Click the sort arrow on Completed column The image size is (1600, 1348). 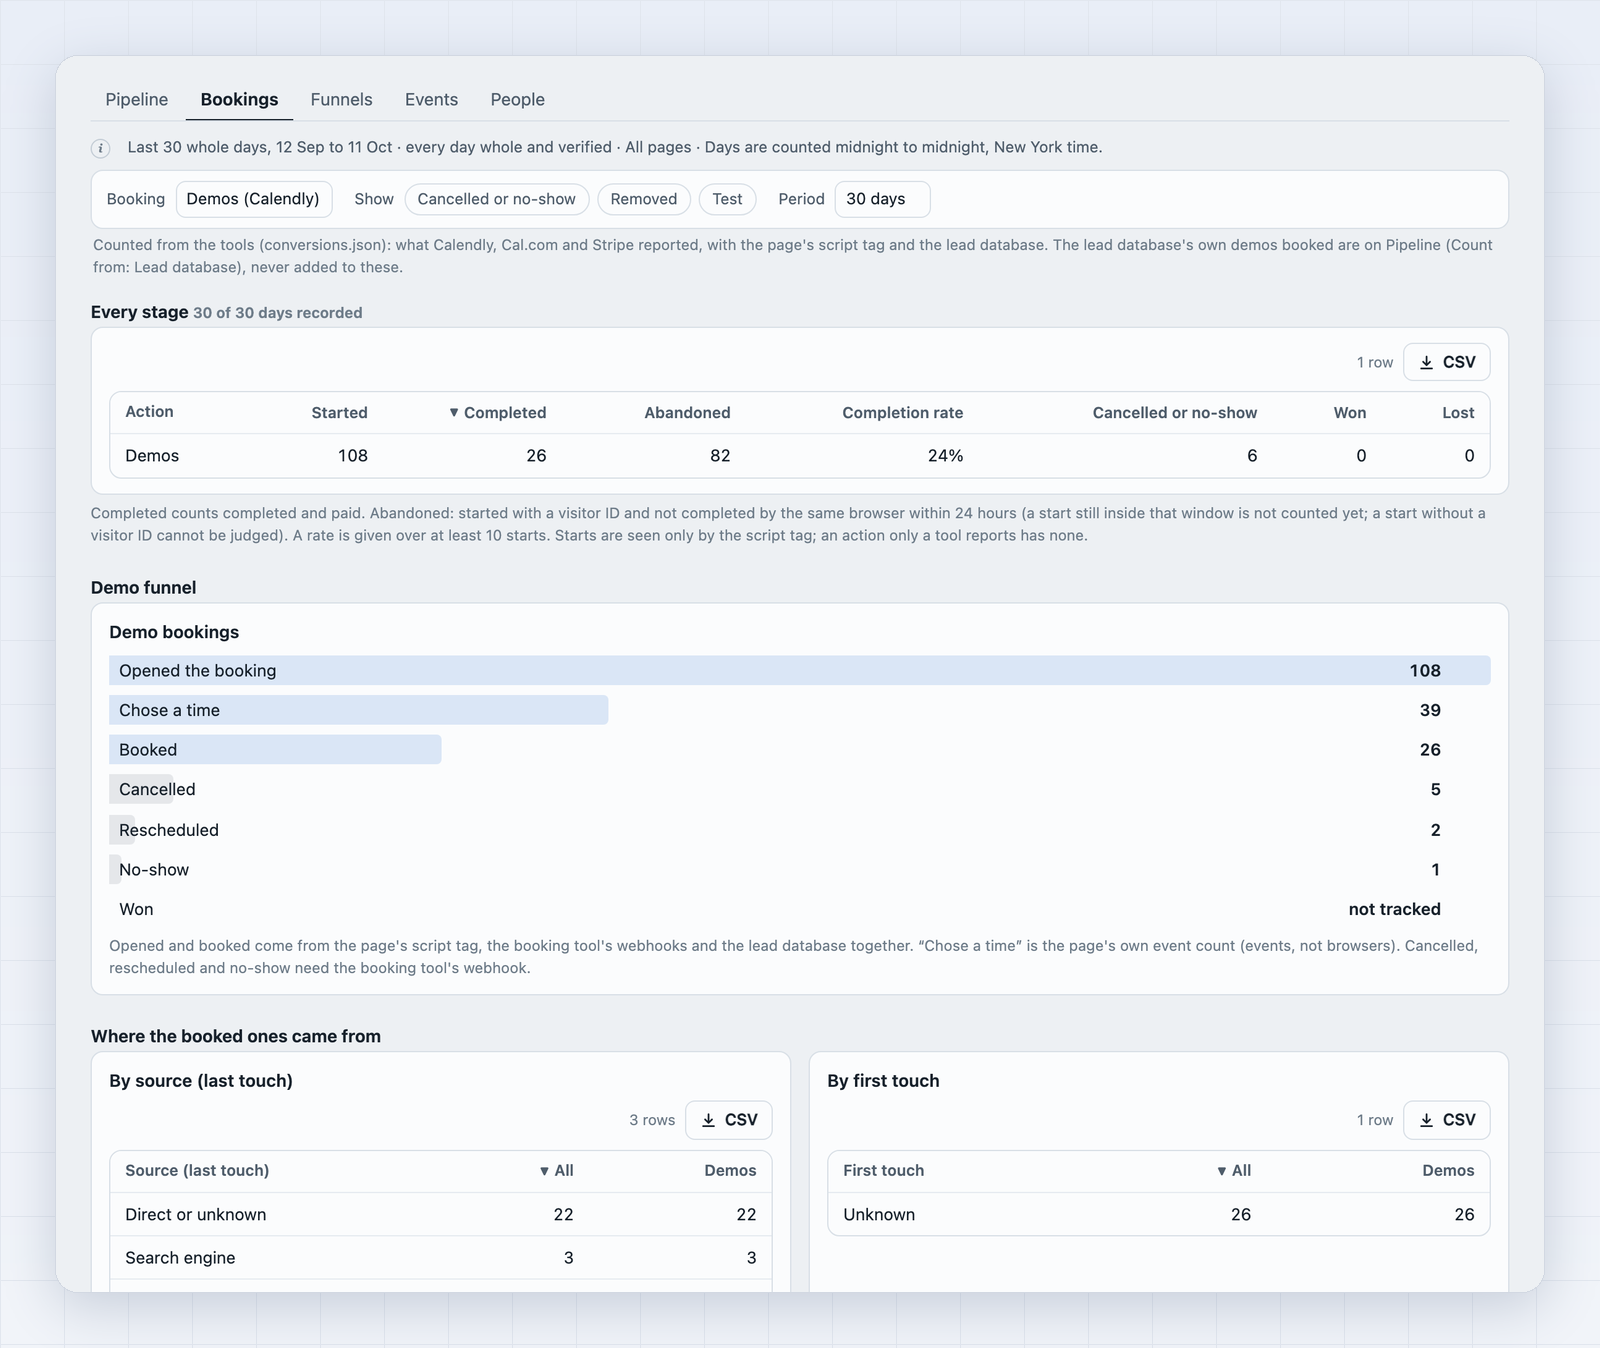454,413
